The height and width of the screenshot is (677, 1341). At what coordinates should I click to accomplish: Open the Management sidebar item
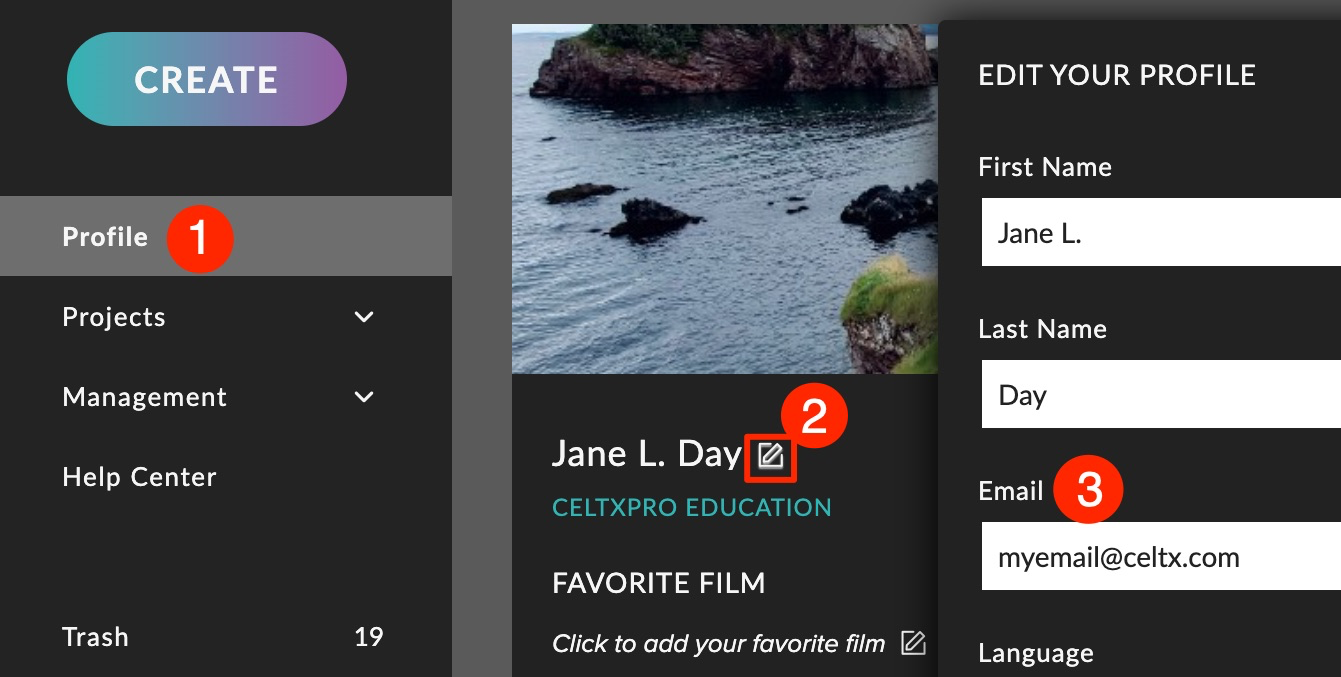pos(226,397)
